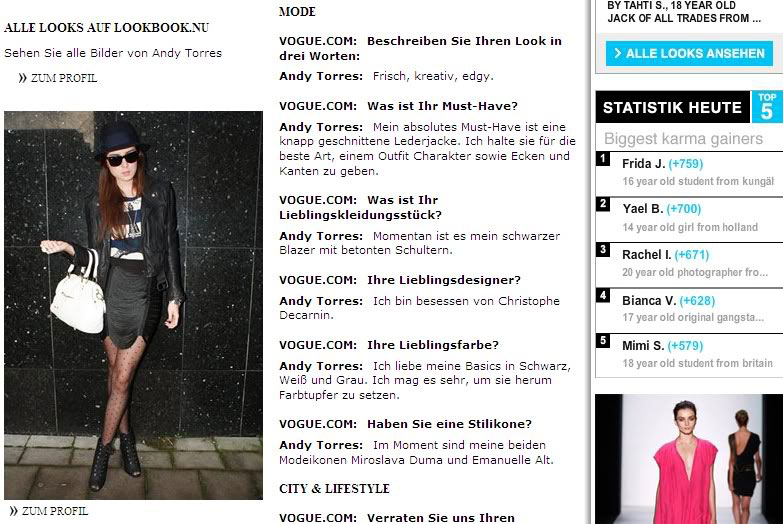Click the runway model in pink dress image
This screenshot has height=524, width=783.
689,459
